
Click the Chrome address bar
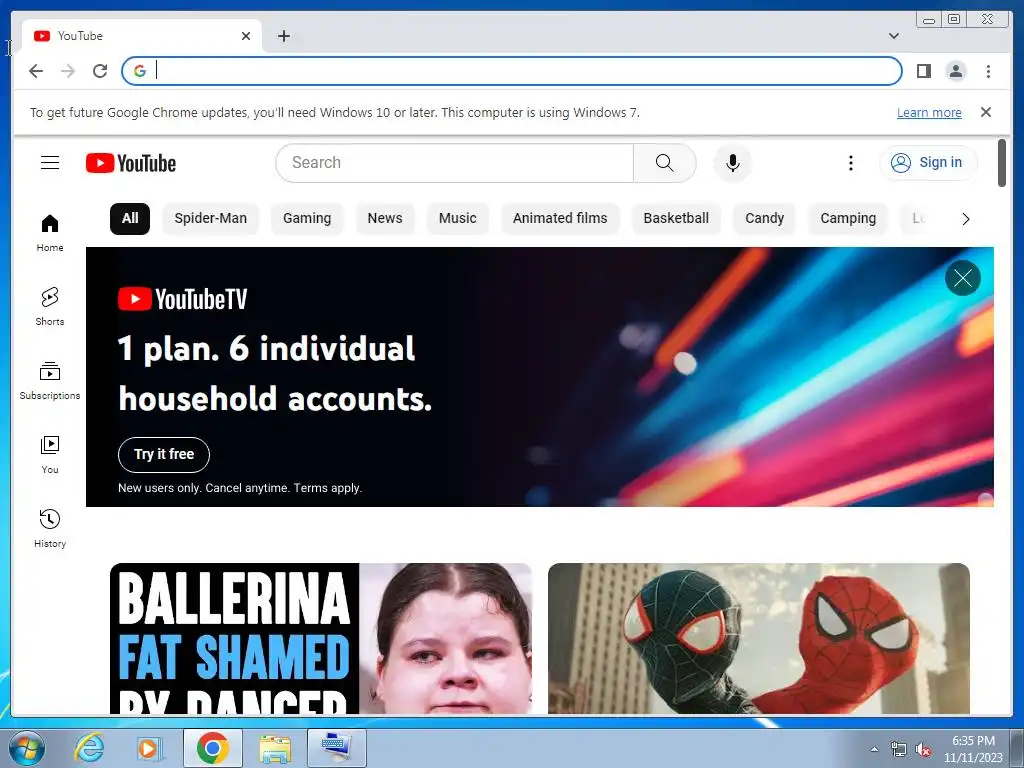[511, 71]
